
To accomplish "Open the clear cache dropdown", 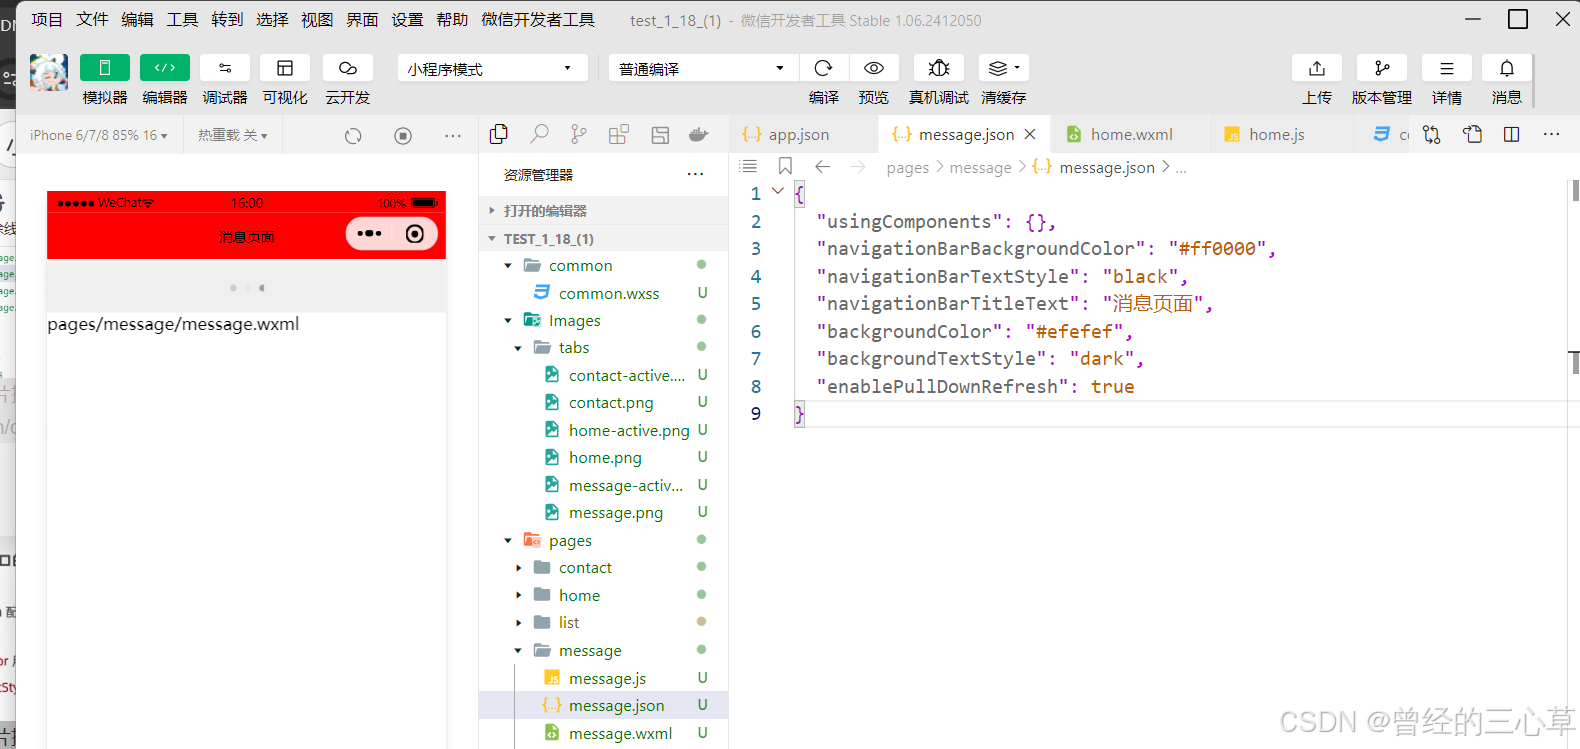I will 1004,68.
